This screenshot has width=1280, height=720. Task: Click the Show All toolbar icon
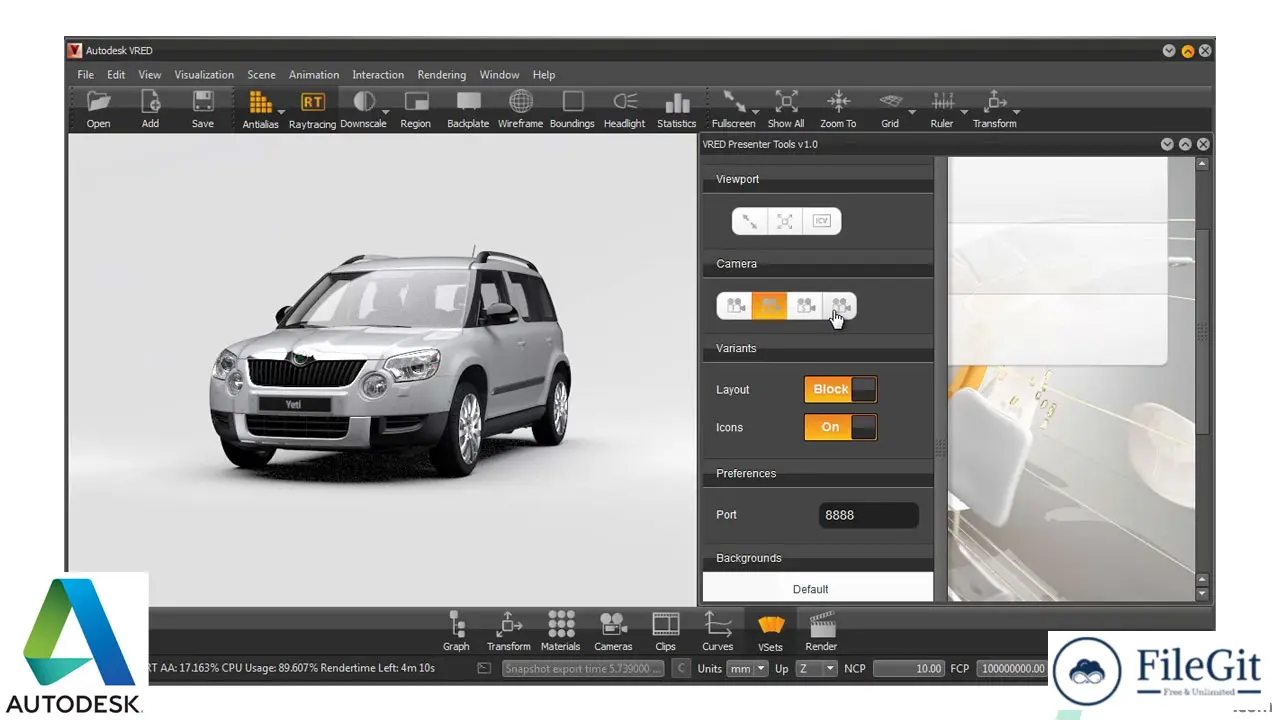point(786,109)
